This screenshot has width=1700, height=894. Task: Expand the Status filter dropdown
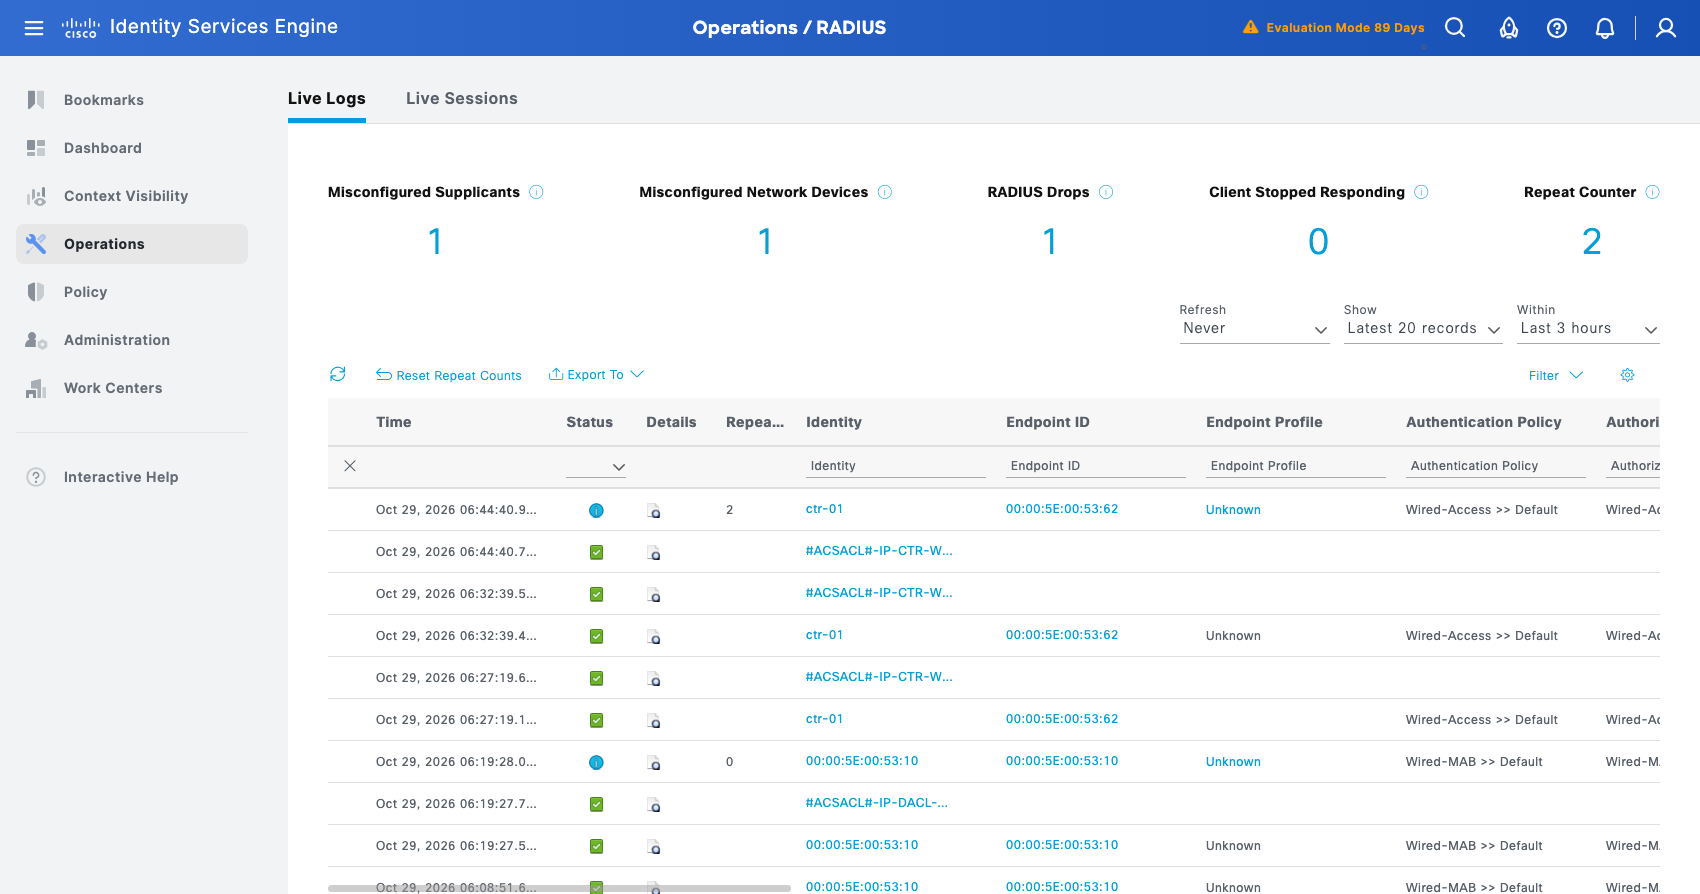(596, 467)
